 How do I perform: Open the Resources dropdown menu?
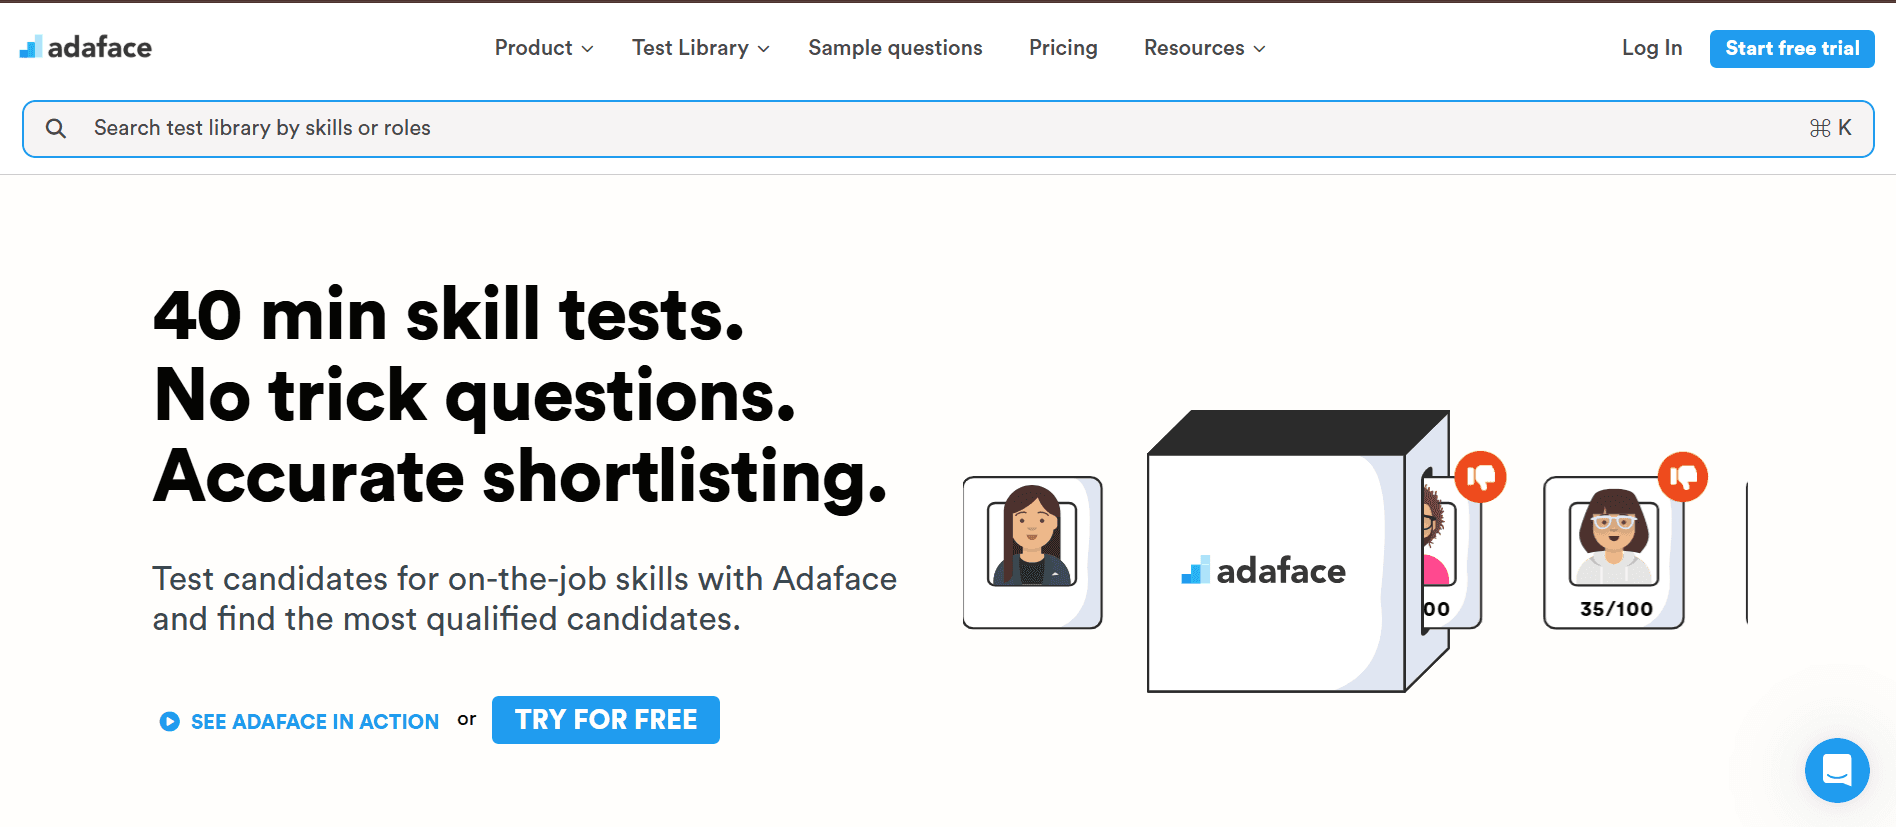point(1204,48)
